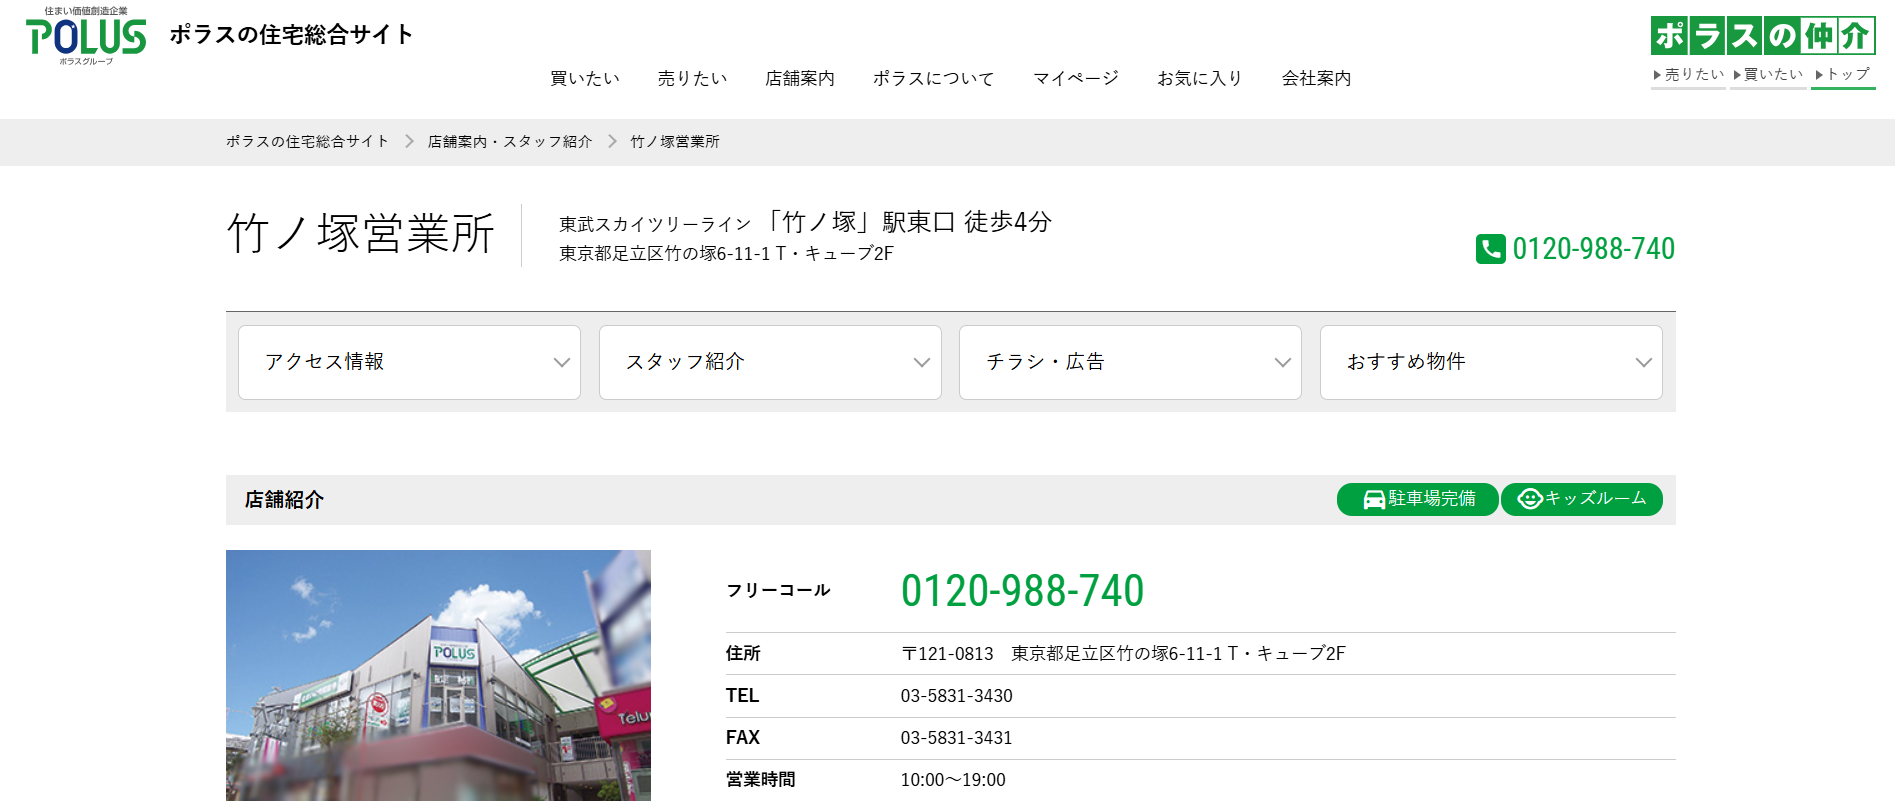Click the 「竹ノ塚」駅東口 徒歩4分 text
This screenshot has width=1895, height=801.
click(x=907, y=222)
